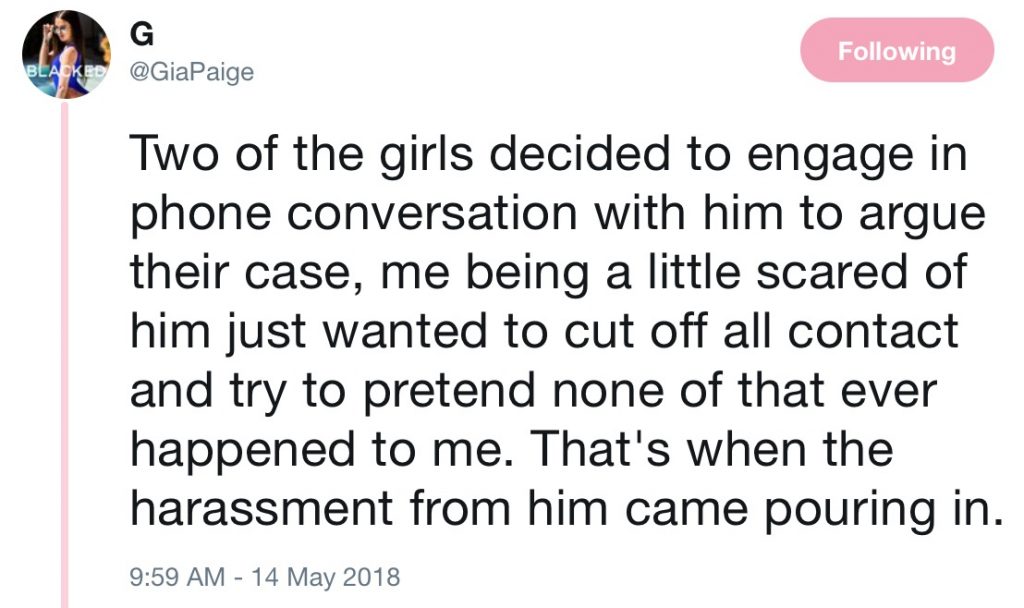Click the word 'harassment' in the tweet

261,508
